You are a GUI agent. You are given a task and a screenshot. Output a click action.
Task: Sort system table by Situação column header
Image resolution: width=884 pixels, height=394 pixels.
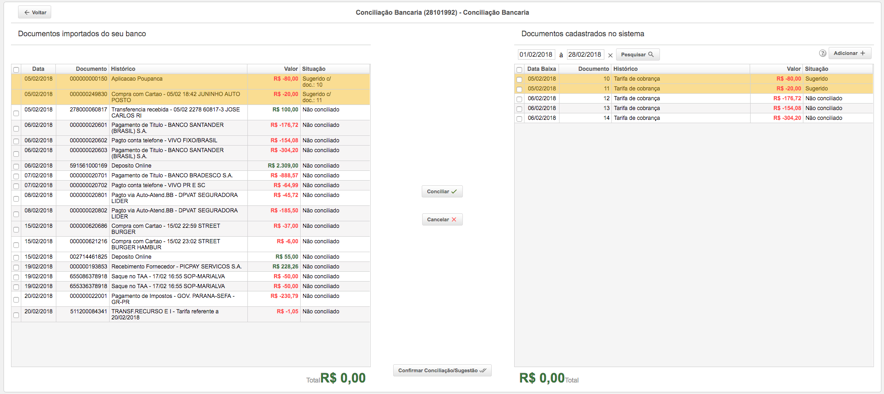click(x=838, y=69)
